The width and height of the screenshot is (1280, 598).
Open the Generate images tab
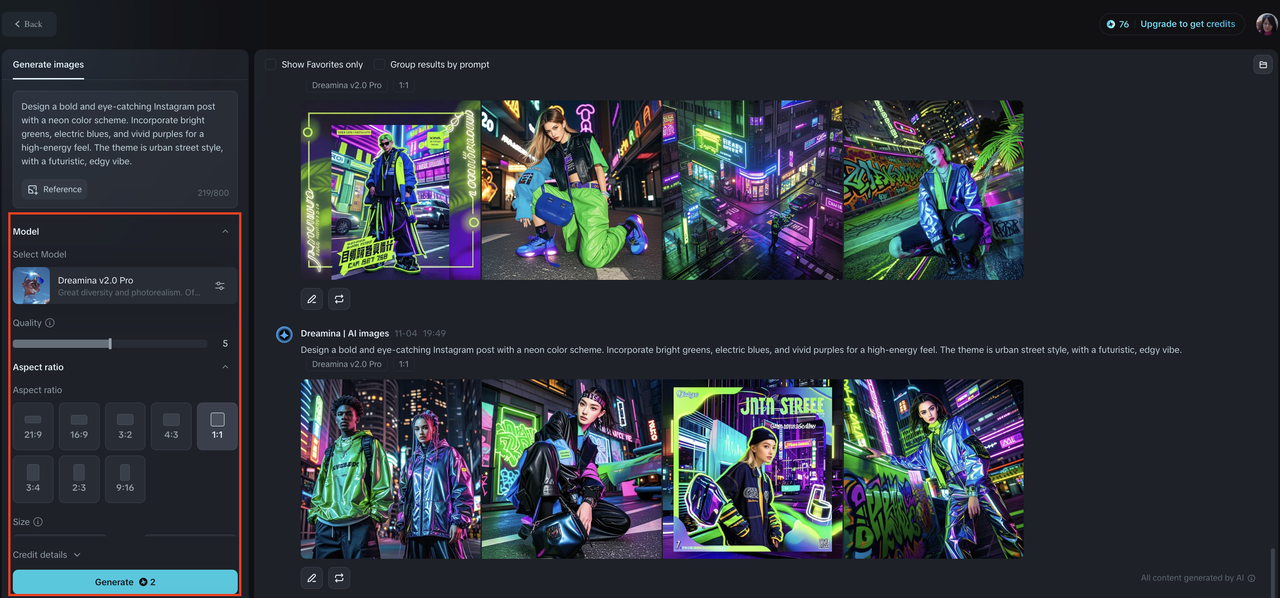[48, 64]
